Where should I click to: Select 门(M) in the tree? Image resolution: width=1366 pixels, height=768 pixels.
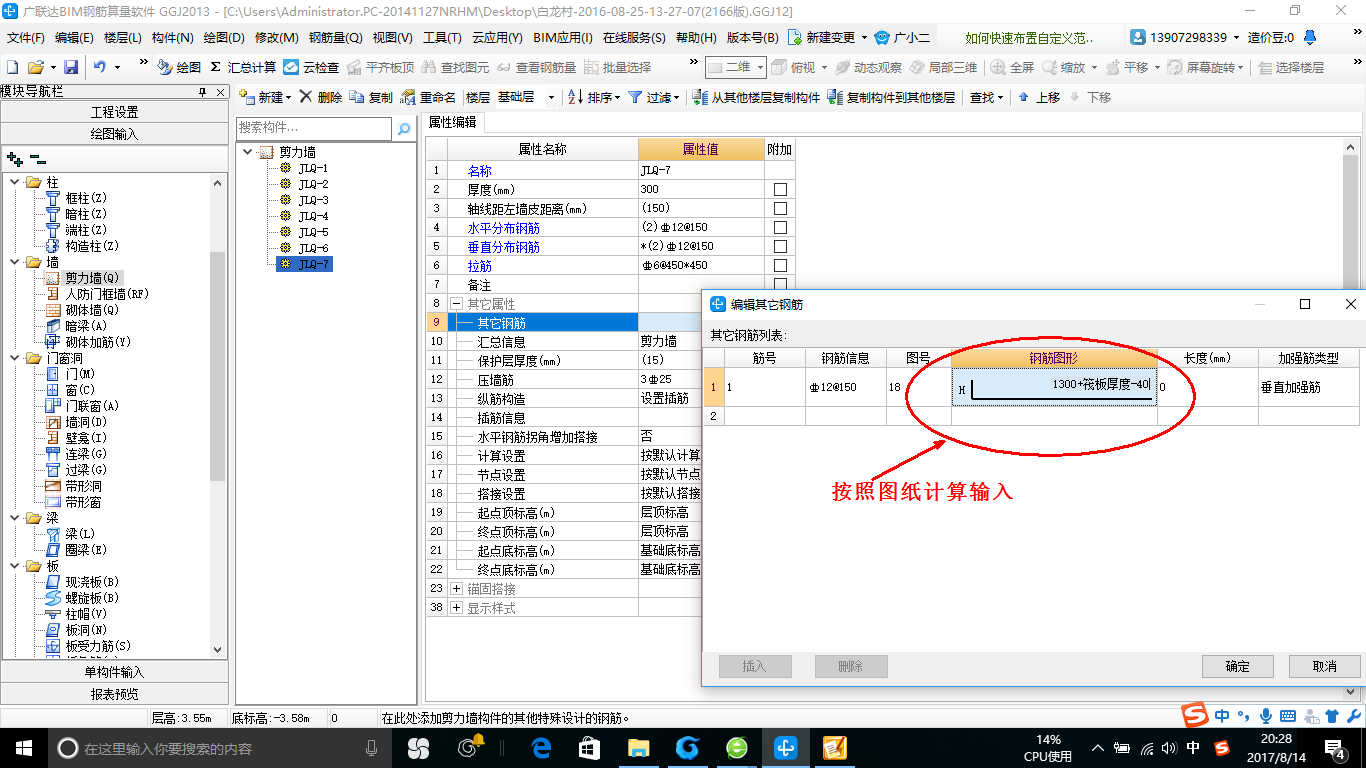point(80,374)
